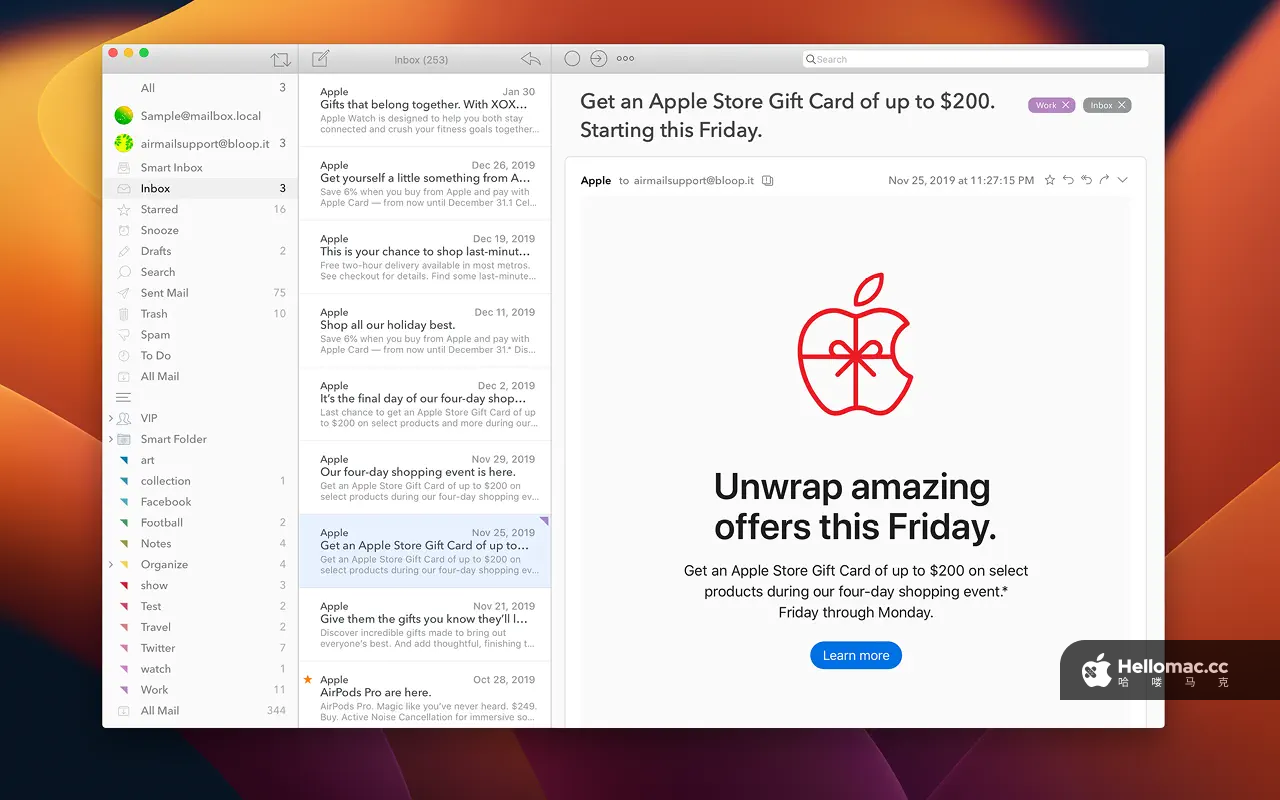This screenshot has width=1280, height=800.
Task: Open email 'Gifts that belong together'
Action: pos(425,110)
